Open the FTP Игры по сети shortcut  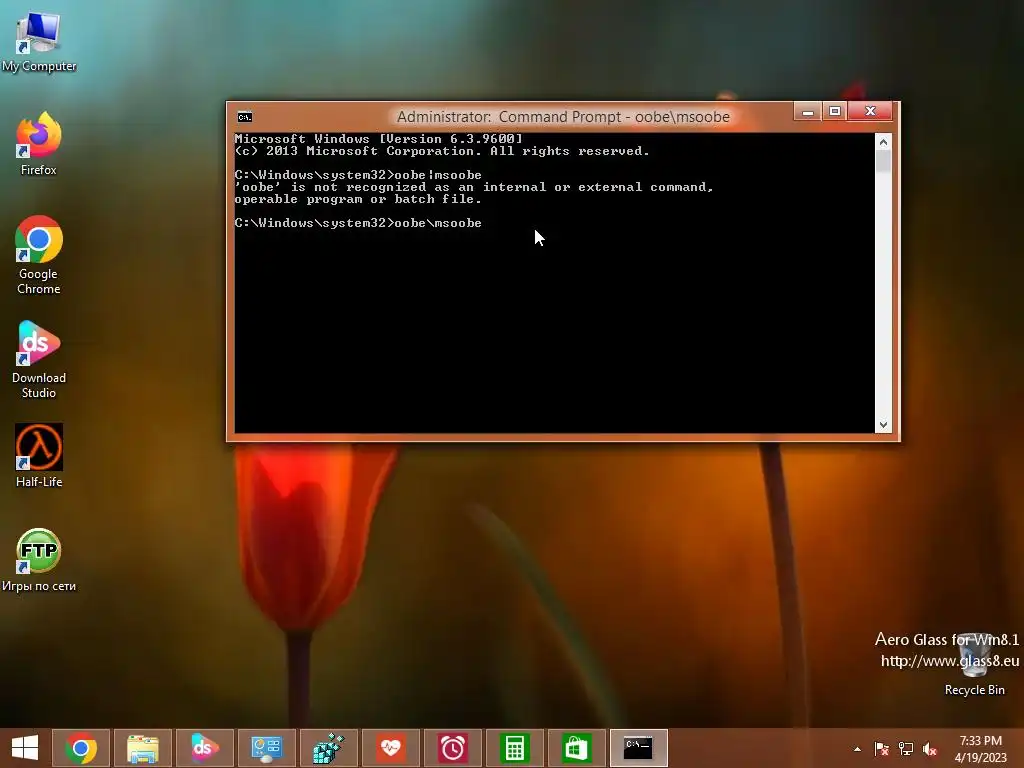pyautogui.click(x=39, y=560)
